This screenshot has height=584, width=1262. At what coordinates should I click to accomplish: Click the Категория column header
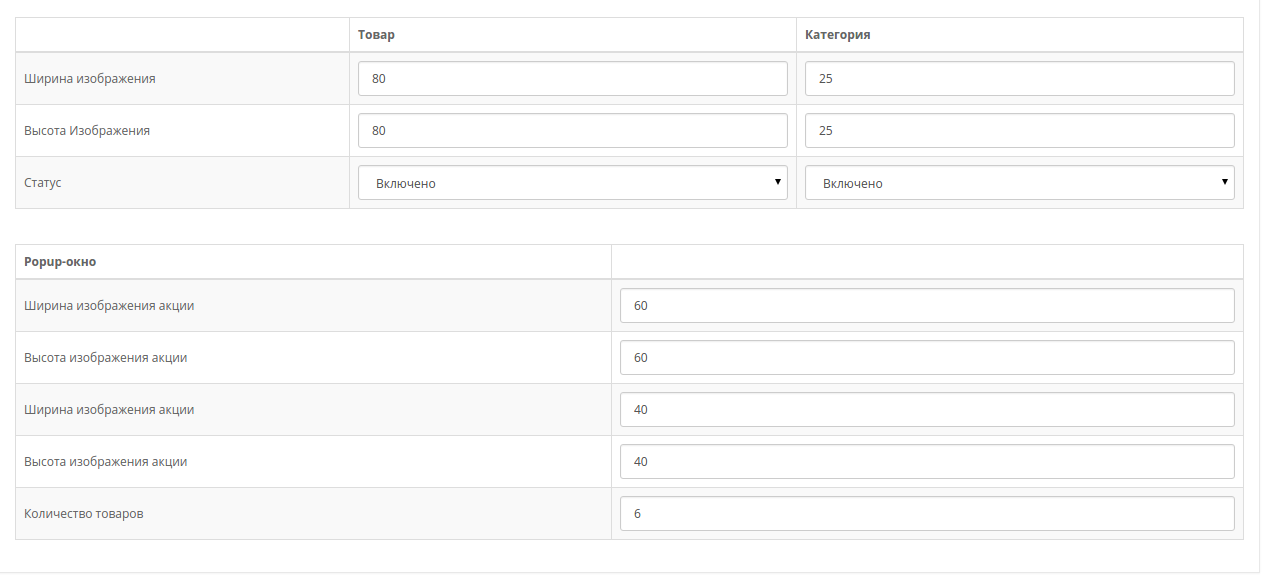point(837,34)
